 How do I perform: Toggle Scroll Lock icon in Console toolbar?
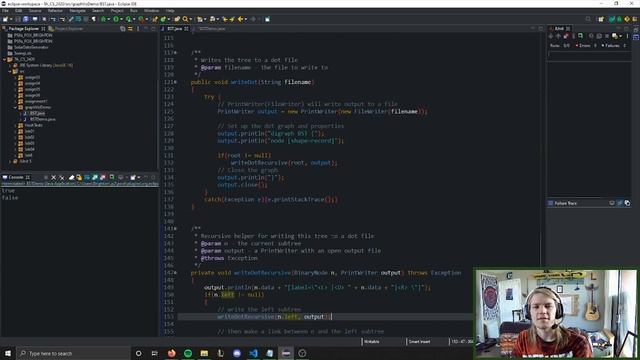tap(79, 177)
